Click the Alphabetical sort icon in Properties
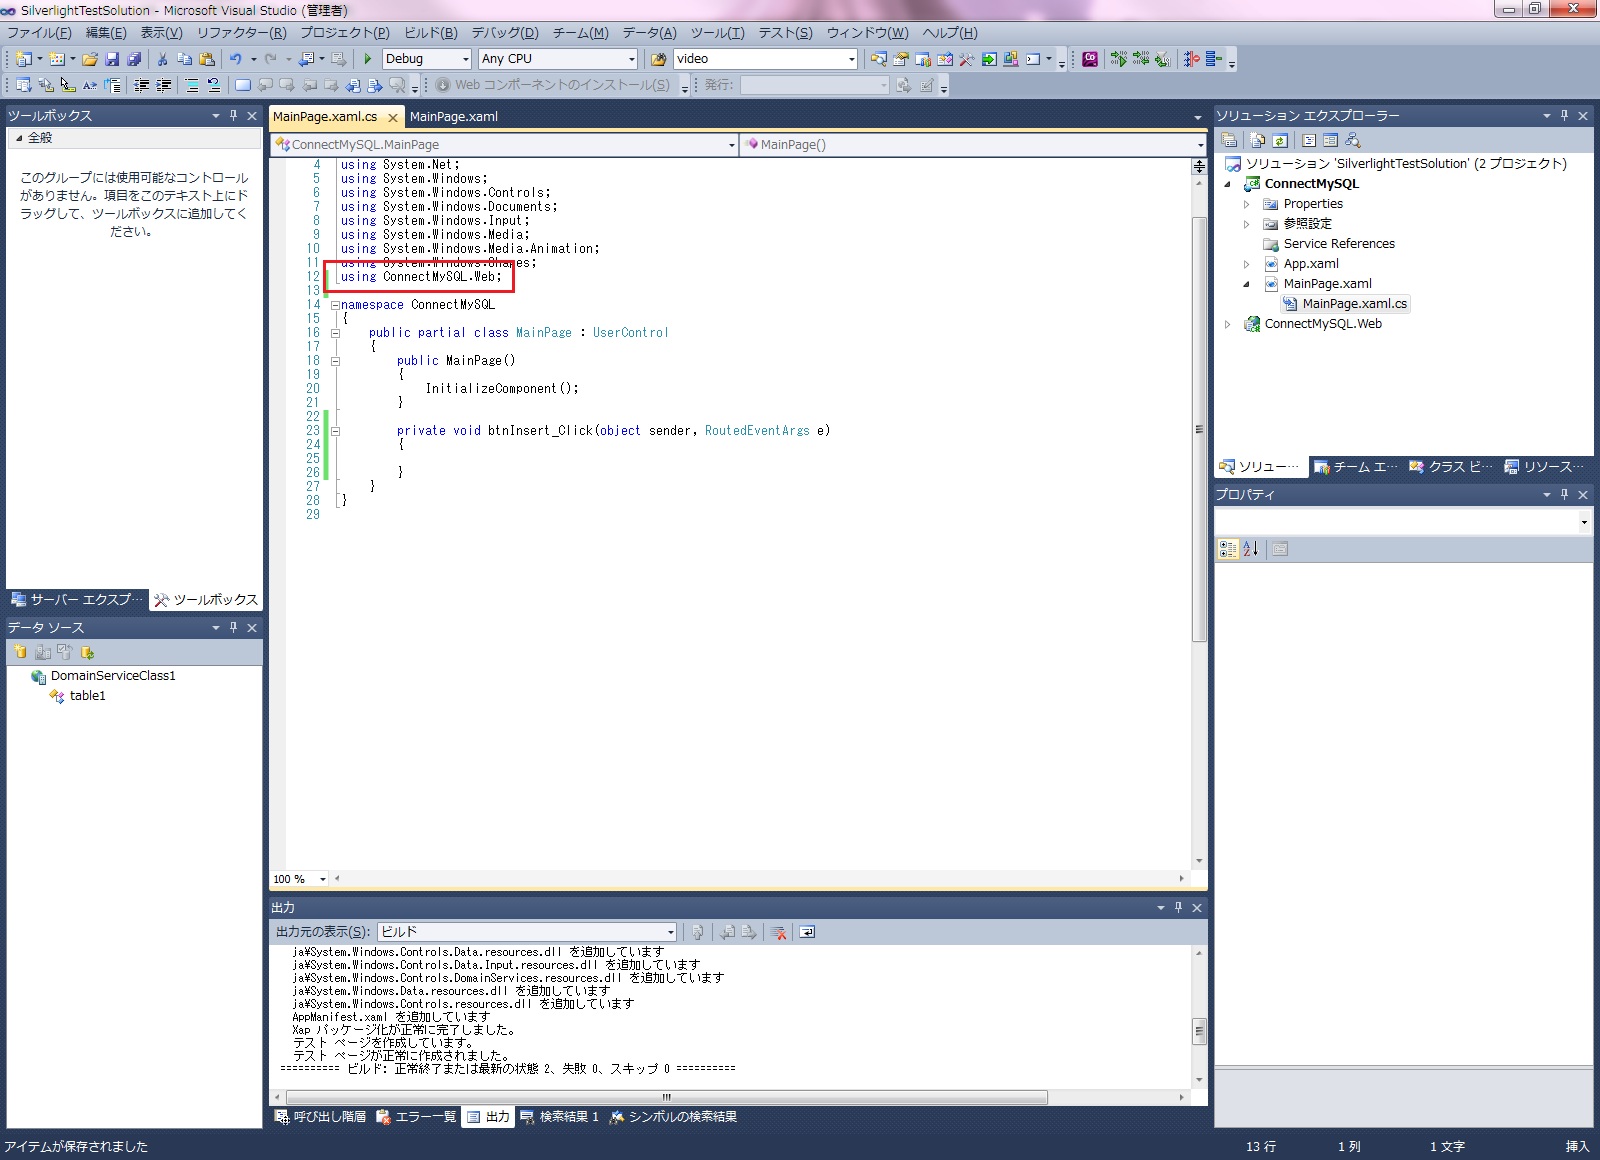 point(1250,548)
